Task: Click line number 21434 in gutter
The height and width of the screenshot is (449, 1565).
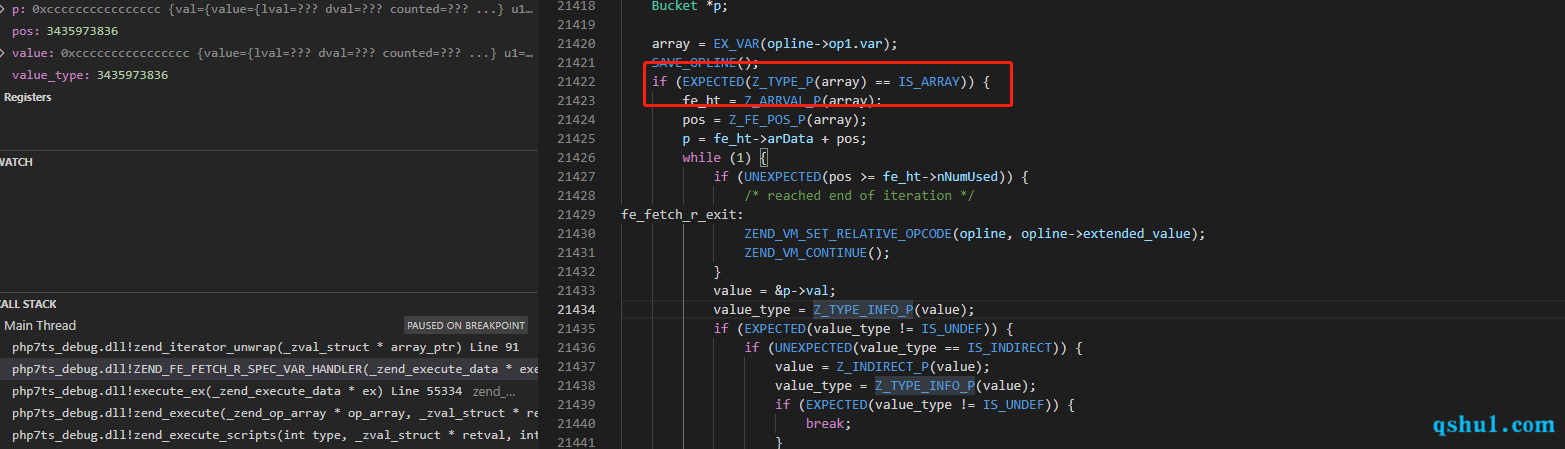Action: pyautogui.click(x=575, y=310)
